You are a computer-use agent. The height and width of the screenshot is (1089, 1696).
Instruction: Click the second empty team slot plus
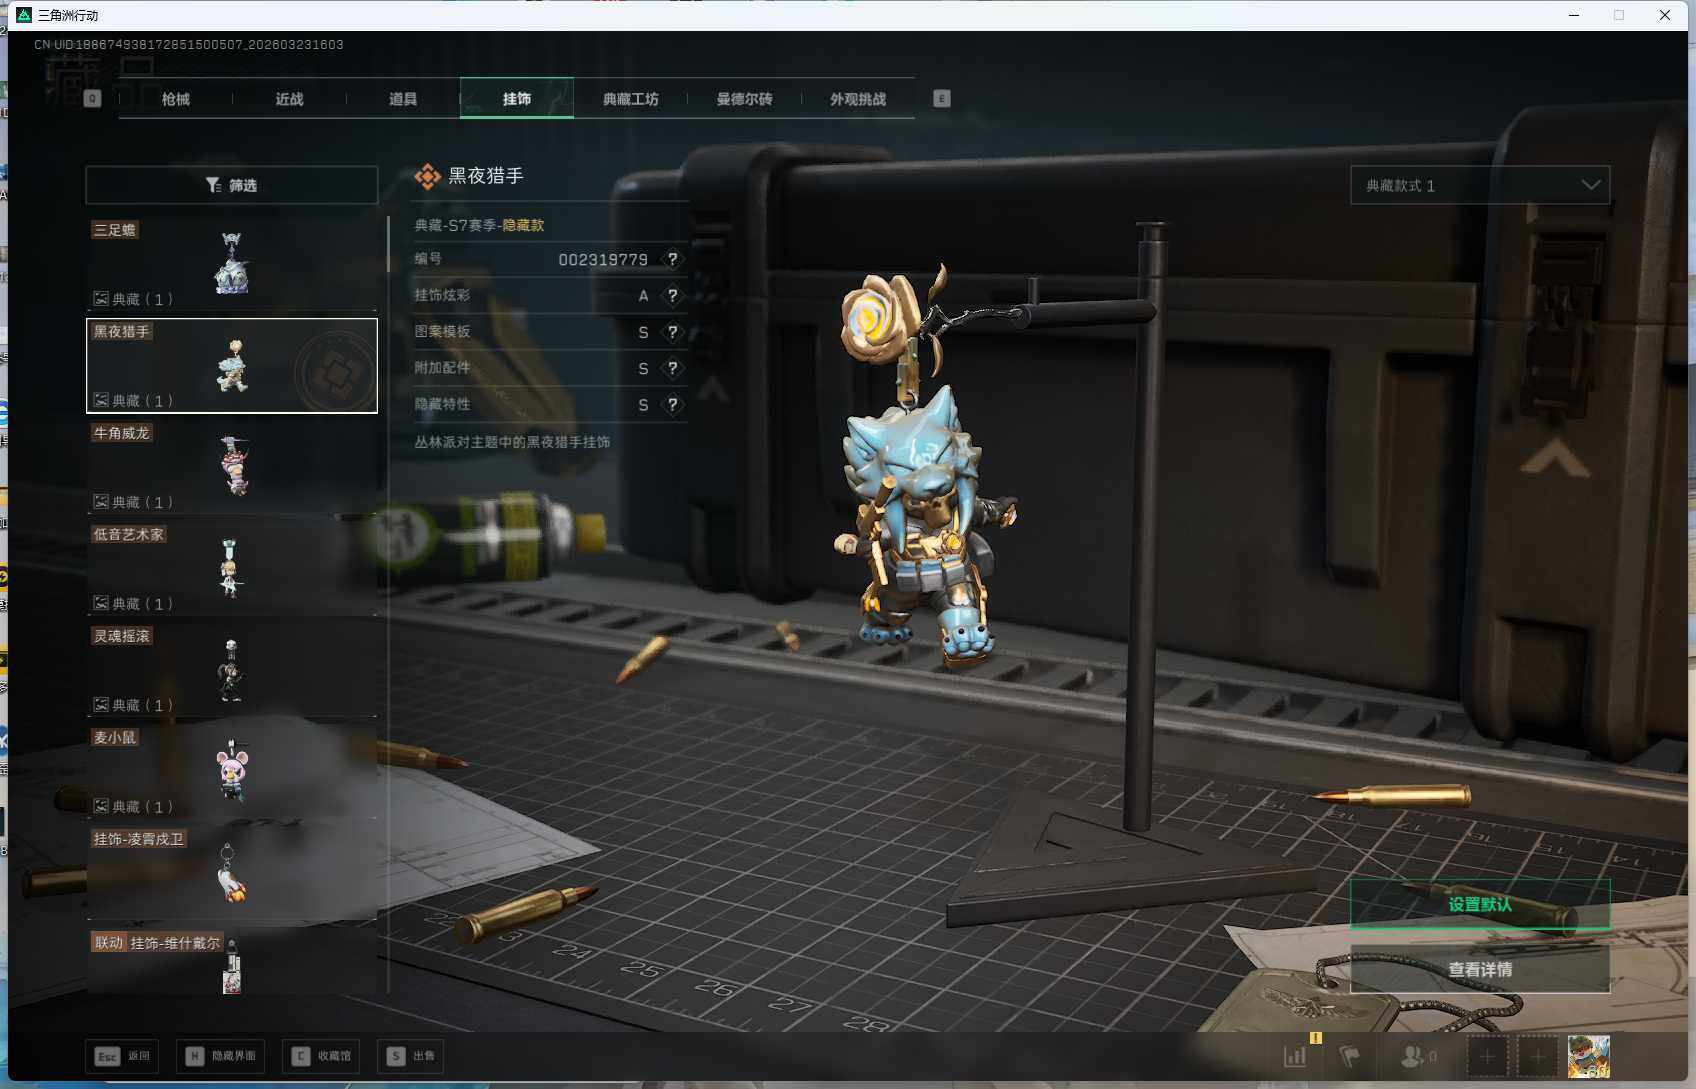(1538, 1056)
